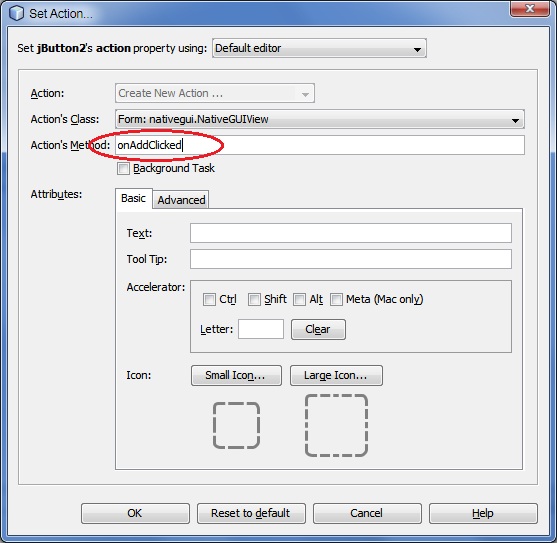Click the small icon preview placeholder
Image resolution: width=557 pixels, height=543 pixels.
[236, 425]
